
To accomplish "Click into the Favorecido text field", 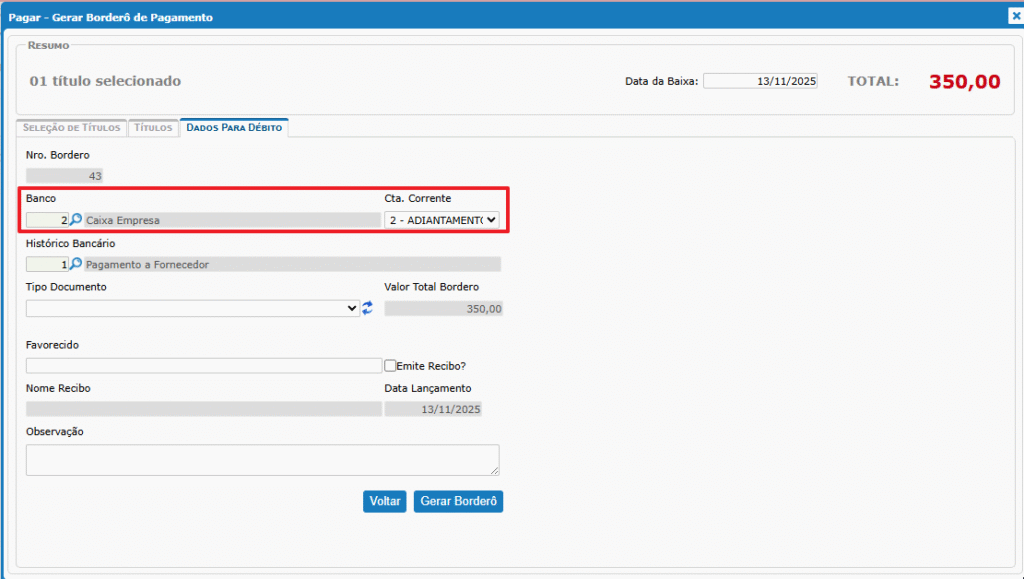I will click(203, 366).
